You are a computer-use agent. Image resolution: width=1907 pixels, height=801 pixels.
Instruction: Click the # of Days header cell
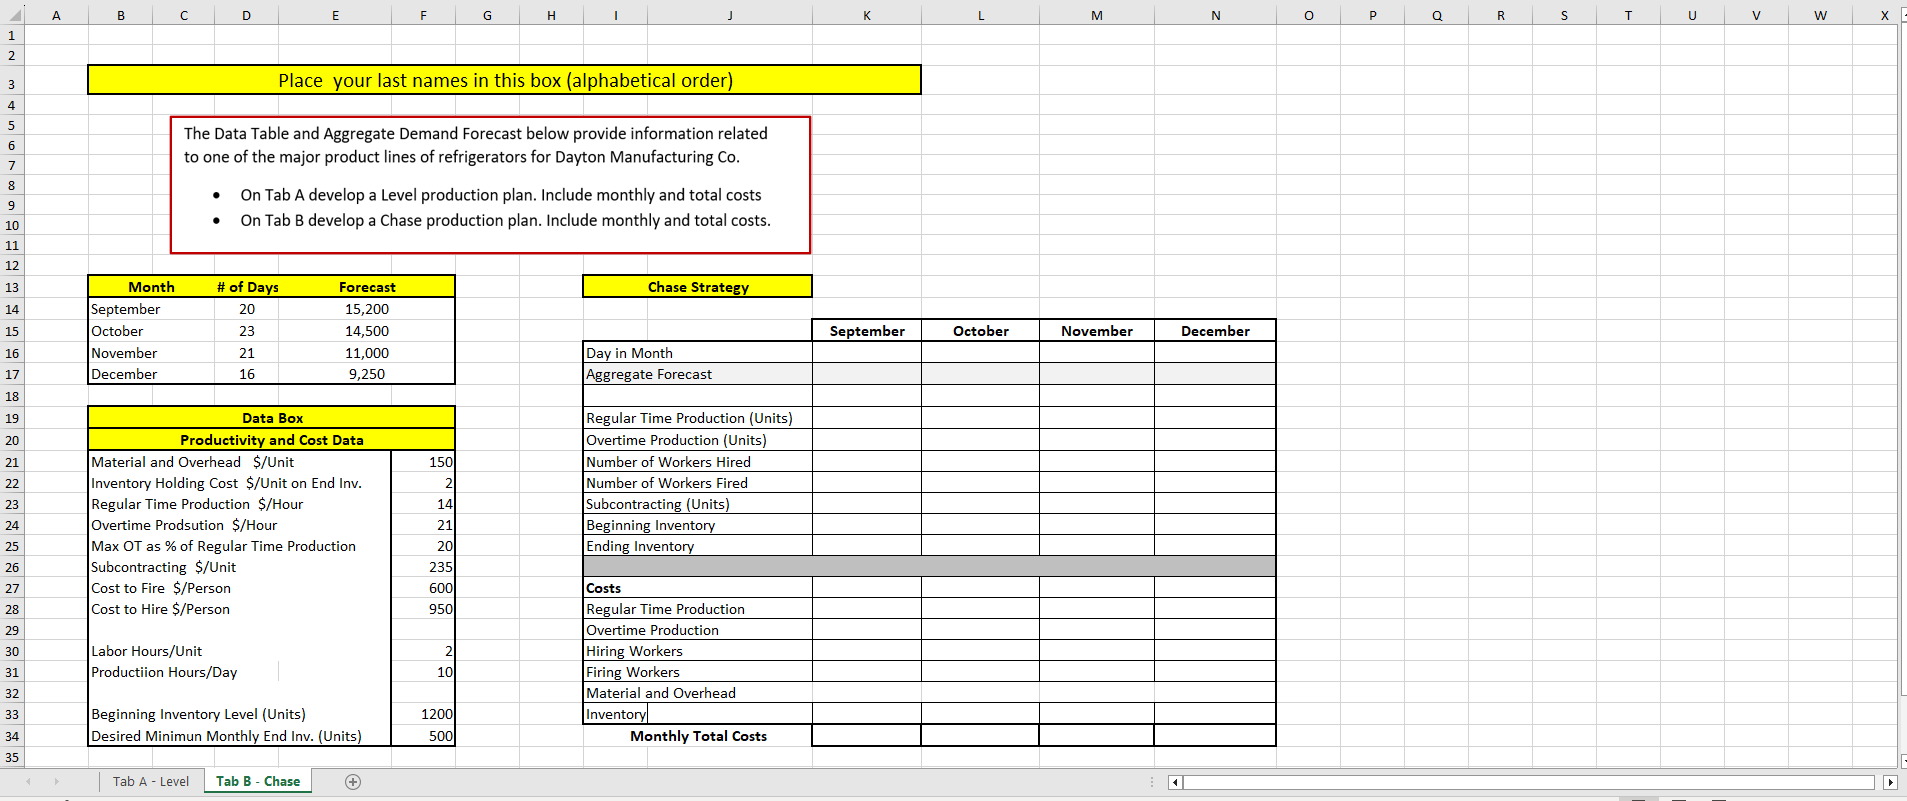247,287
